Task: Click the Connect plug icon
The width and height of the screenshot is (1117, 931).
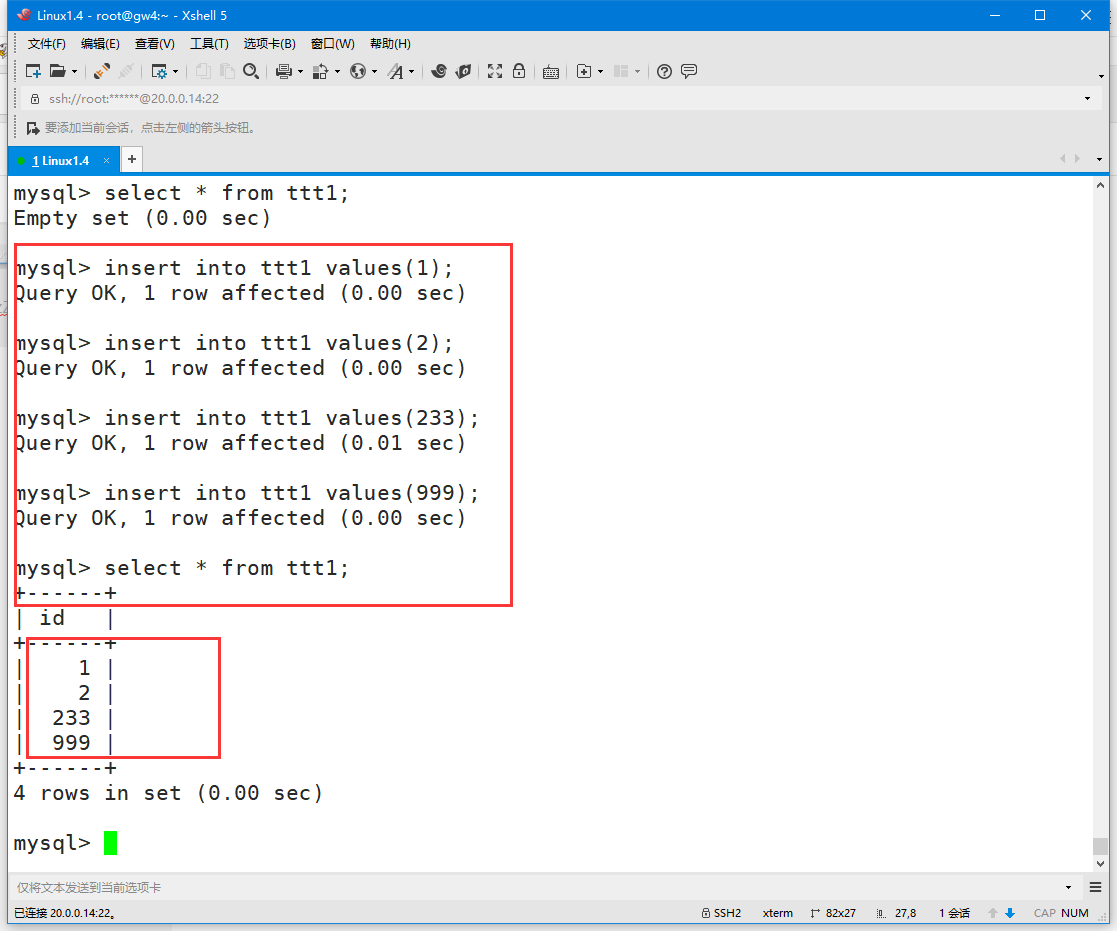Action: (102, 71)
